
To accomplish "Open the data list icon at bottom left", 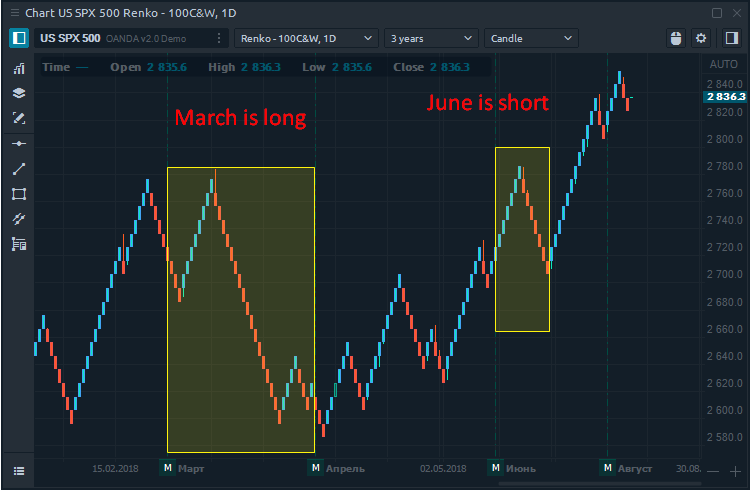I will tap(19, 469).
